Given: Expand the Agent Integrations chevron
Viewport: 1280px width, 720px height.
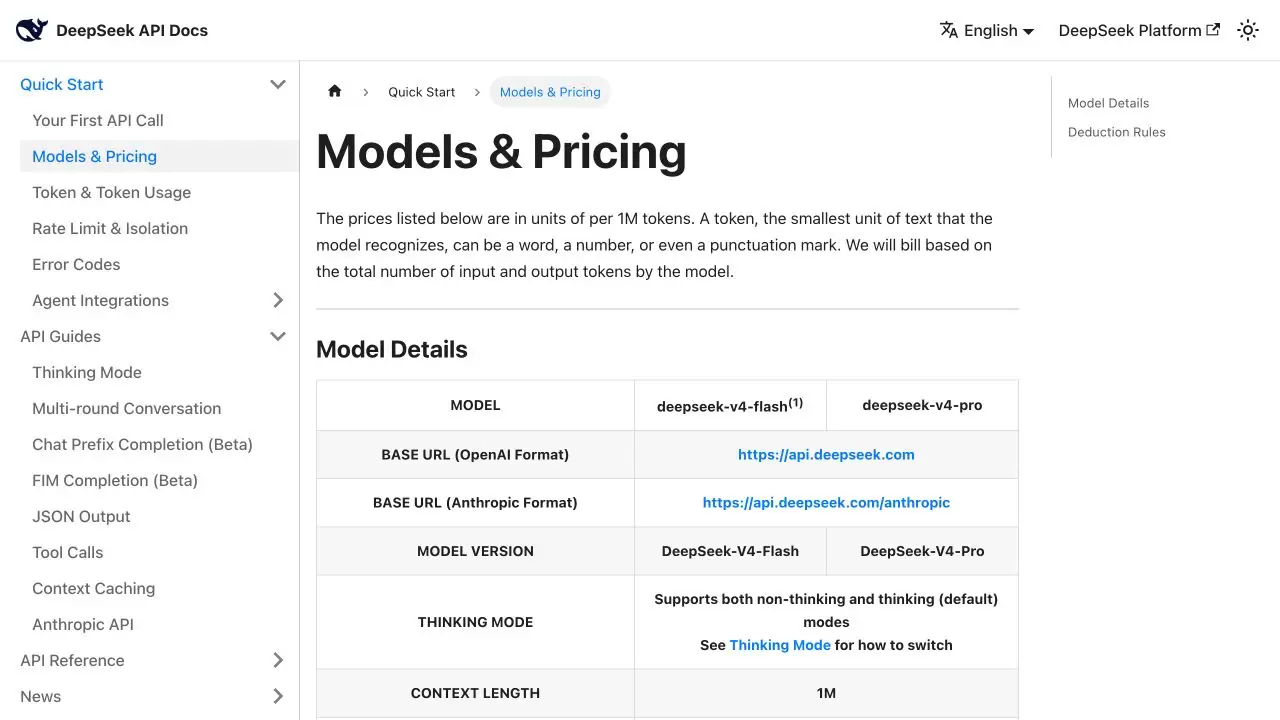Looking at the screenshot, I should (x=278, y=300).
